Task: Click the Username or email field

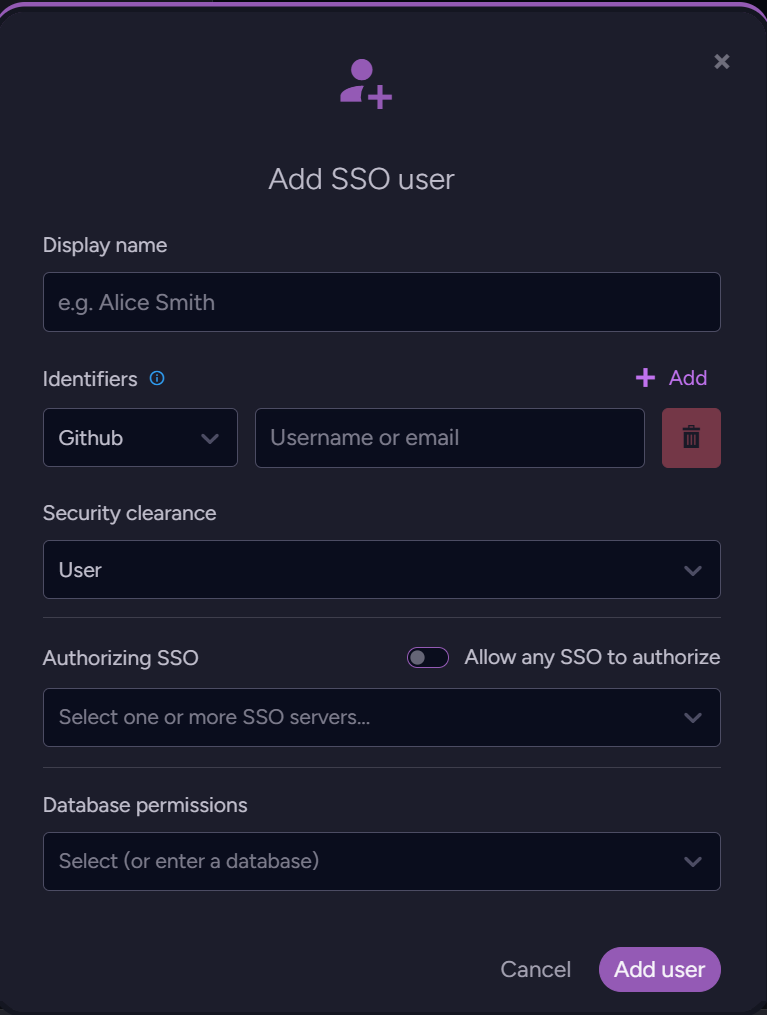Action: 450,438
